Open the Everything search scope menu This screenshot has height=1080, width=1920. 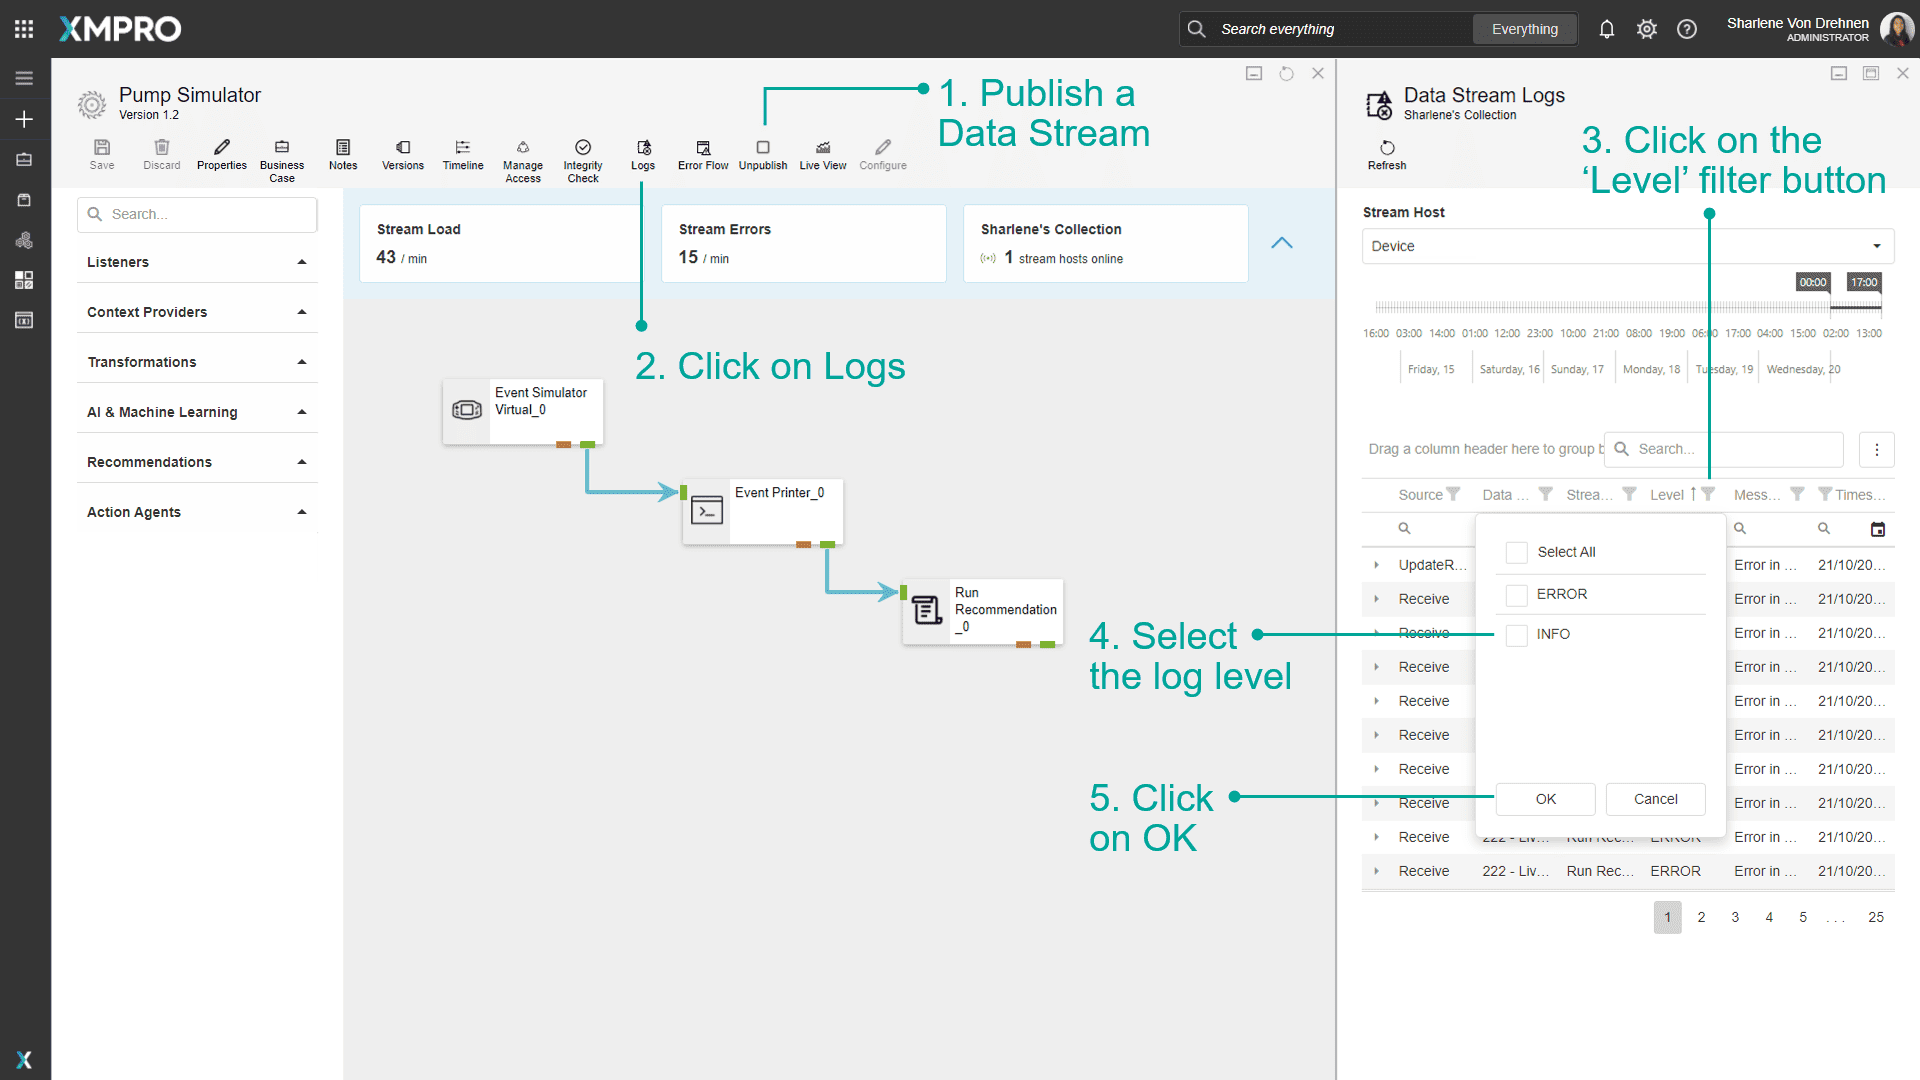pos(1524,29)
